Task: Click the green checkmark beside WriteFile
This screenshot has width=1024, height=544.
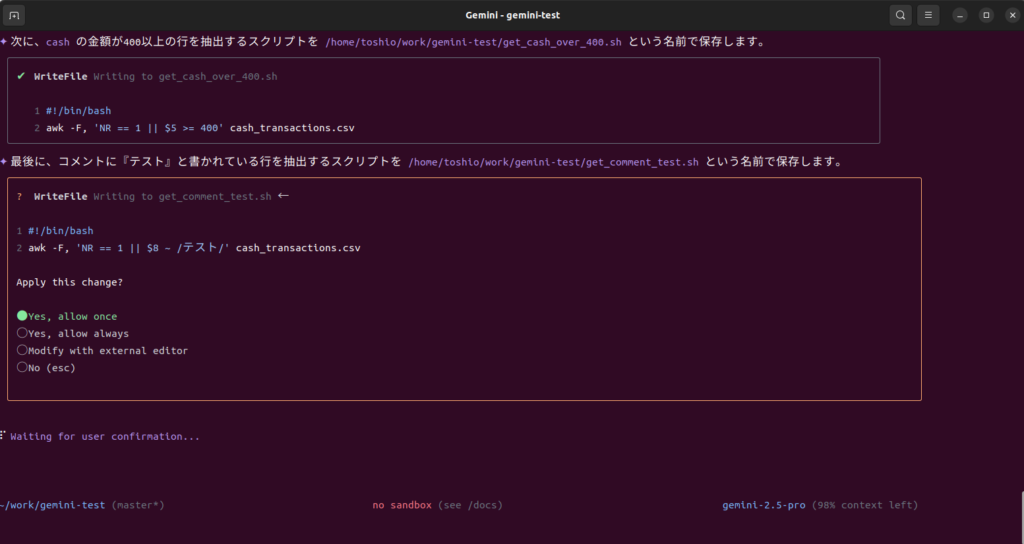Action: coord(21,76)
